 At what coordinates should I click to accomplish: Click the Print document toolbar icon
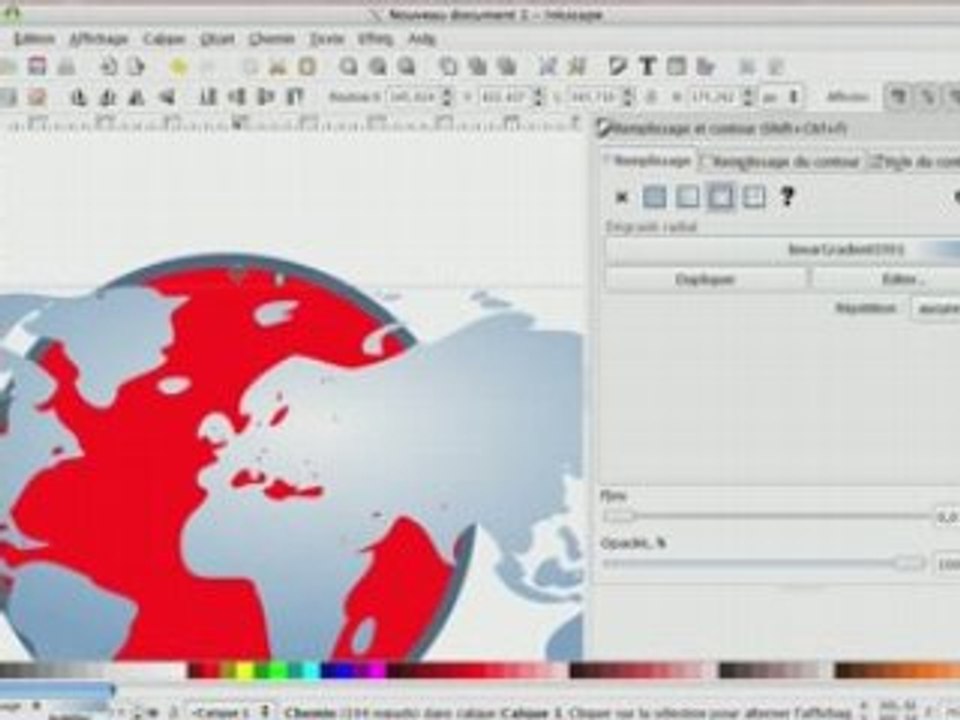tap(66, 66)
